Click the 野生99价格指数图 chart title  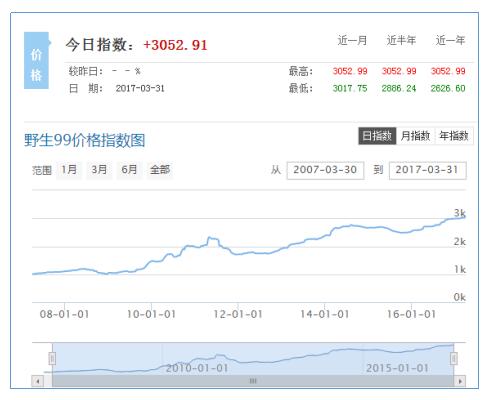pyautogui.click(x=85, y=140)
